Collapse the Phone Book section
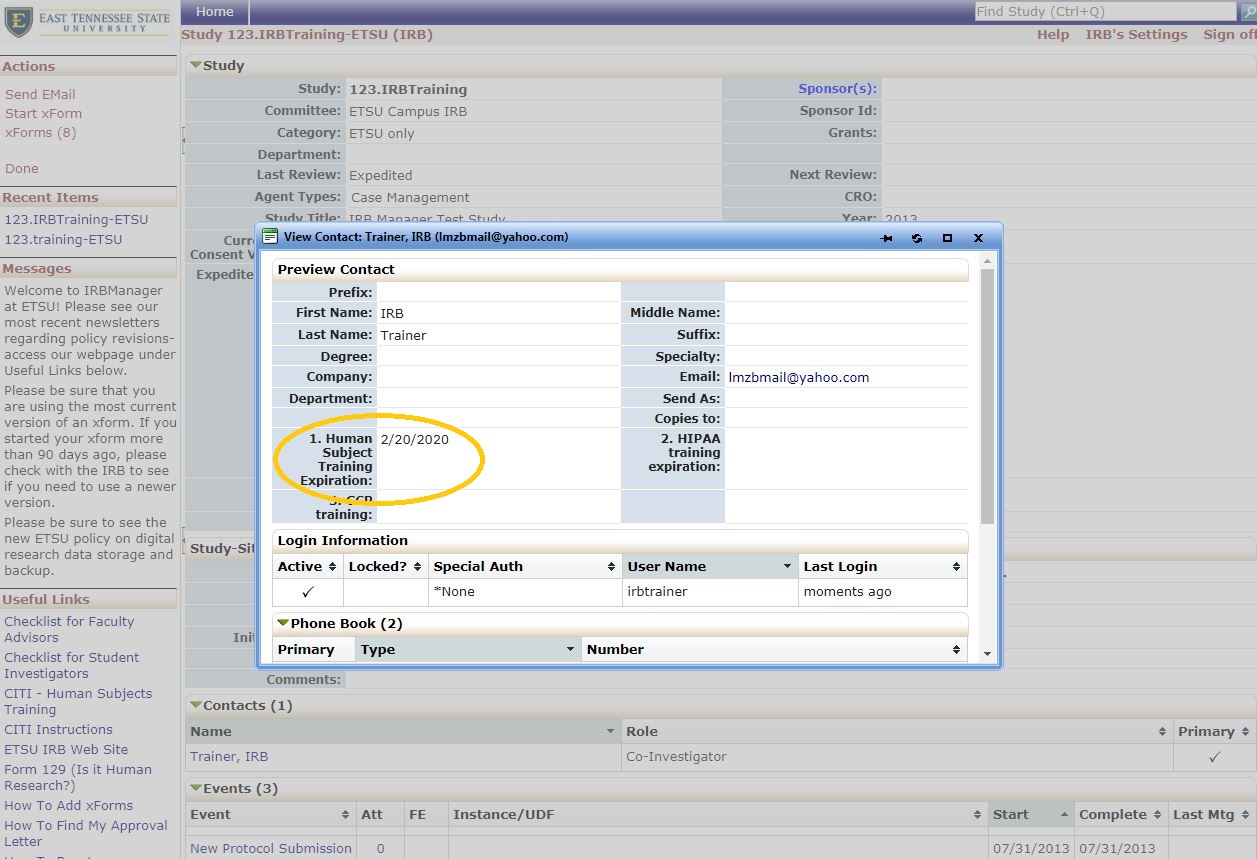Viewport: 1257px width, 859px height. [283, 624]
